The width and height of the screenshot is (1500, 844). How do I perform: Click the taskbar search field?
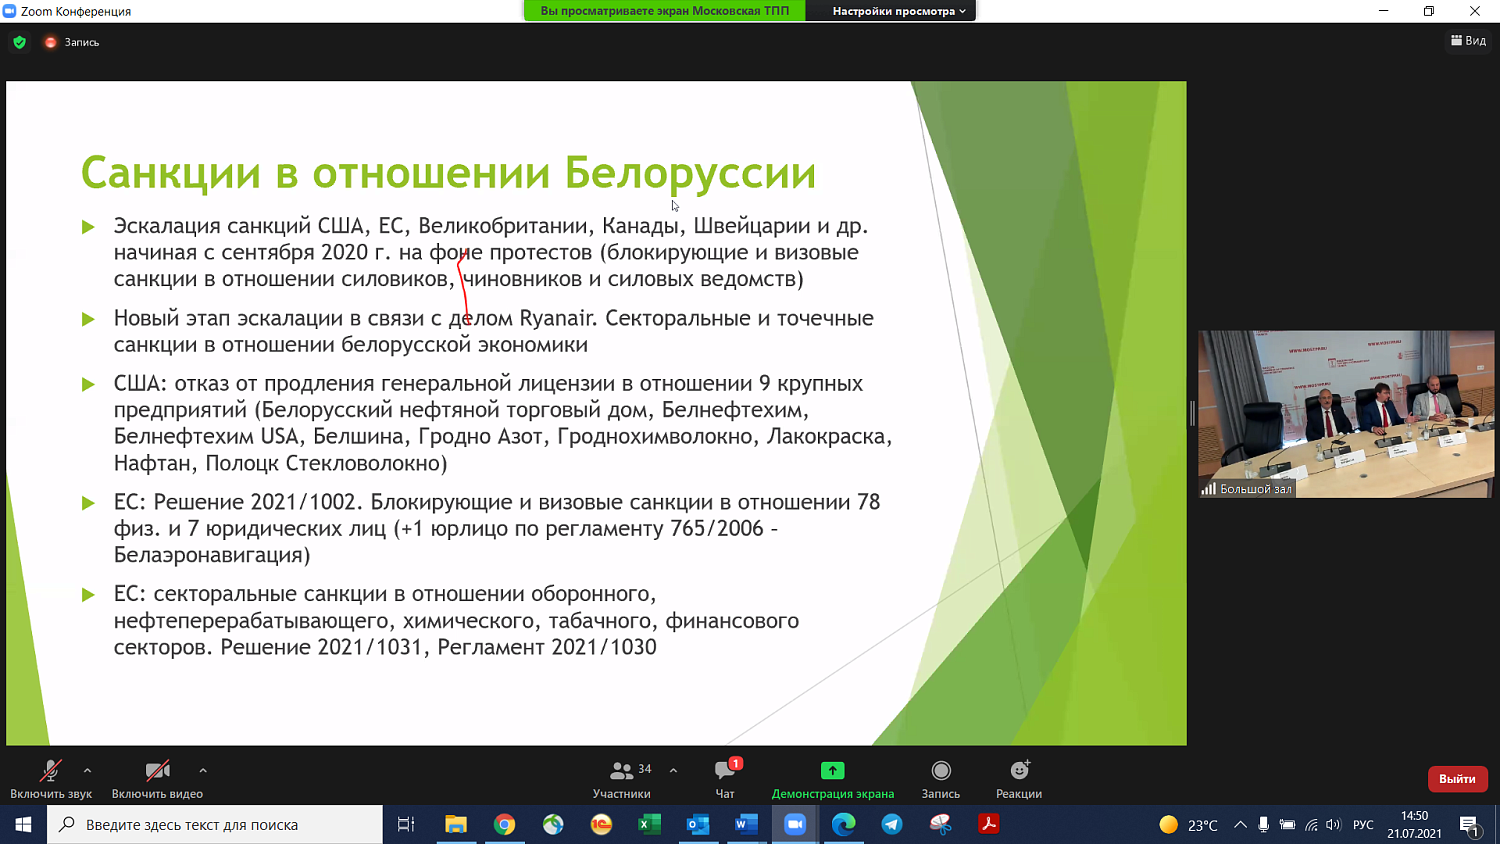[215, 825]
